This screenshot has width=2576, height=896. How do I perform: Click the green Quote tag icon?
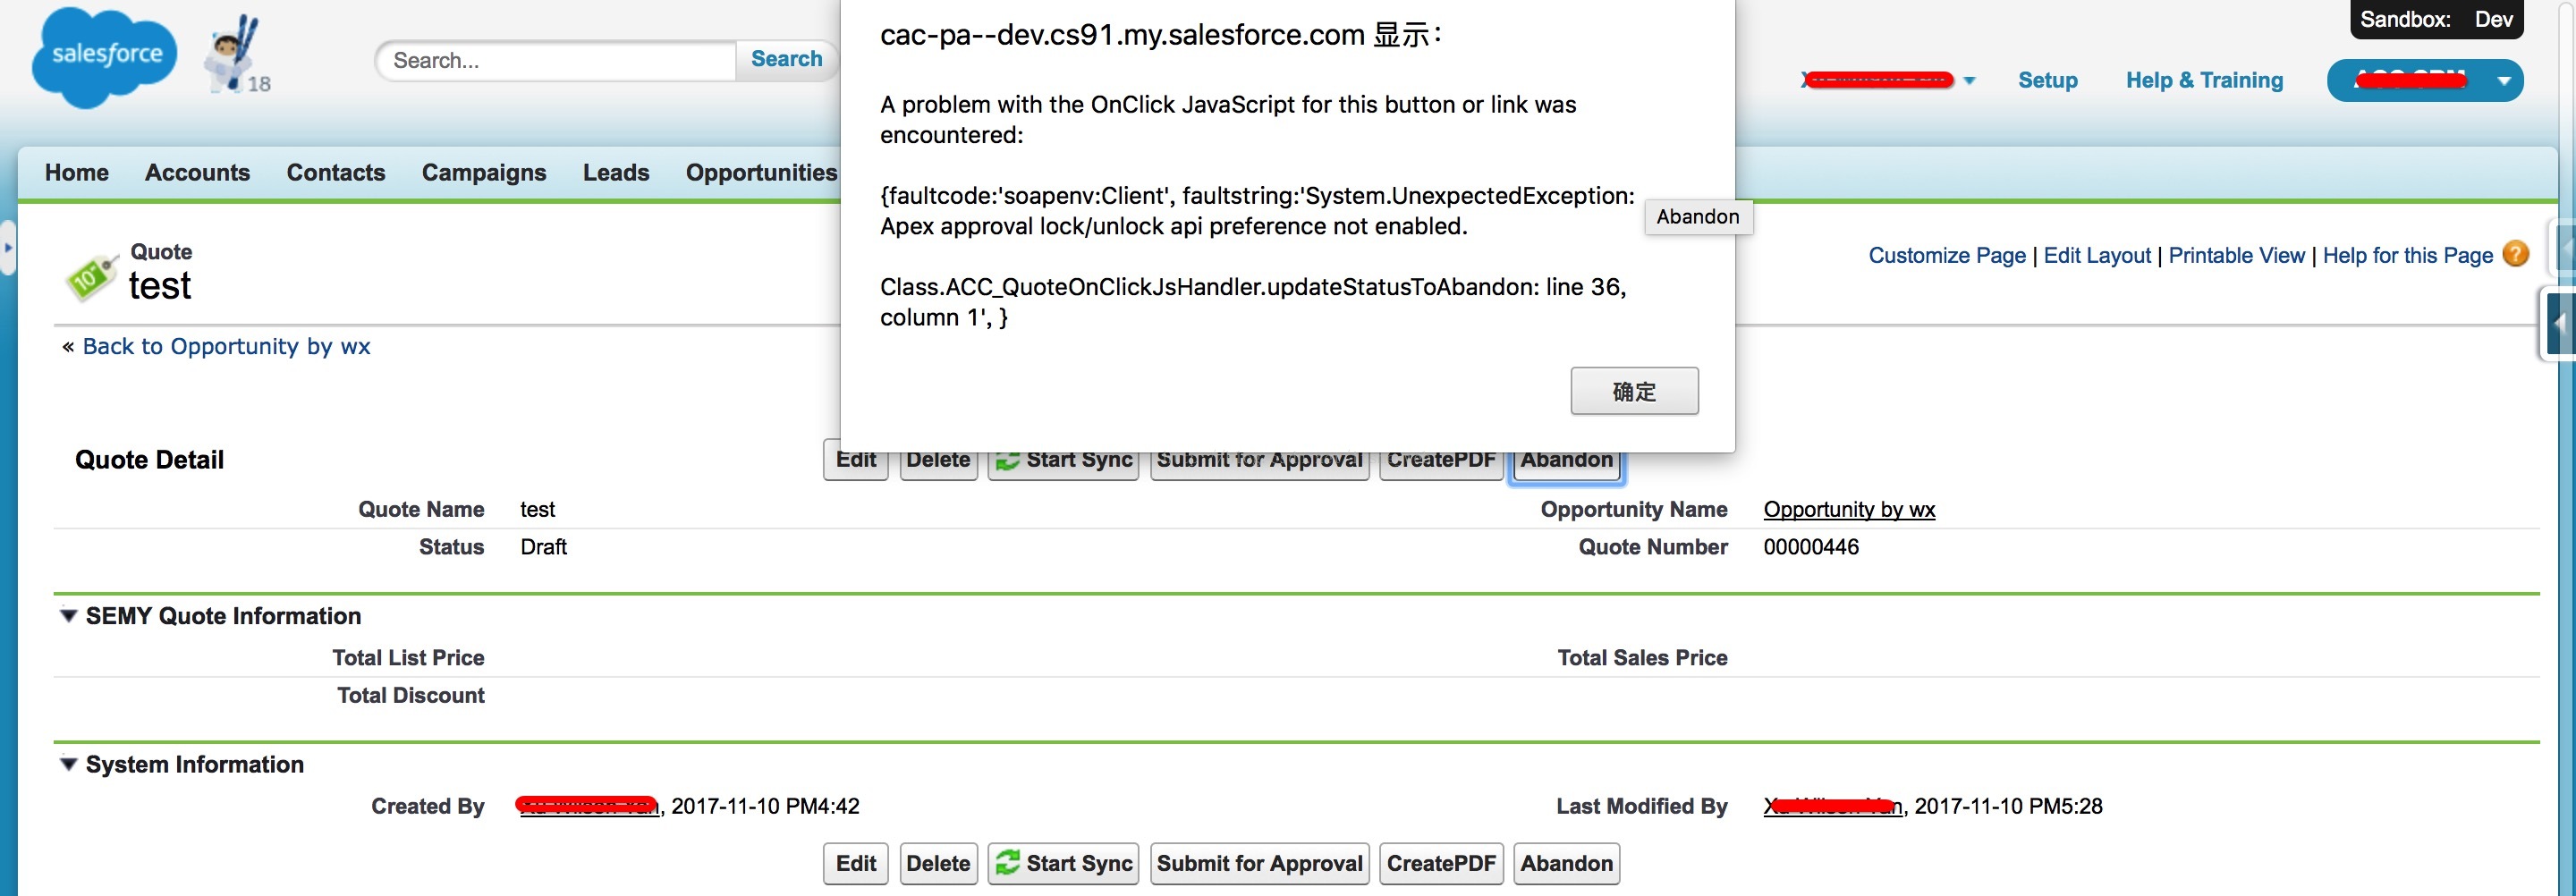[x=91, y=276]
